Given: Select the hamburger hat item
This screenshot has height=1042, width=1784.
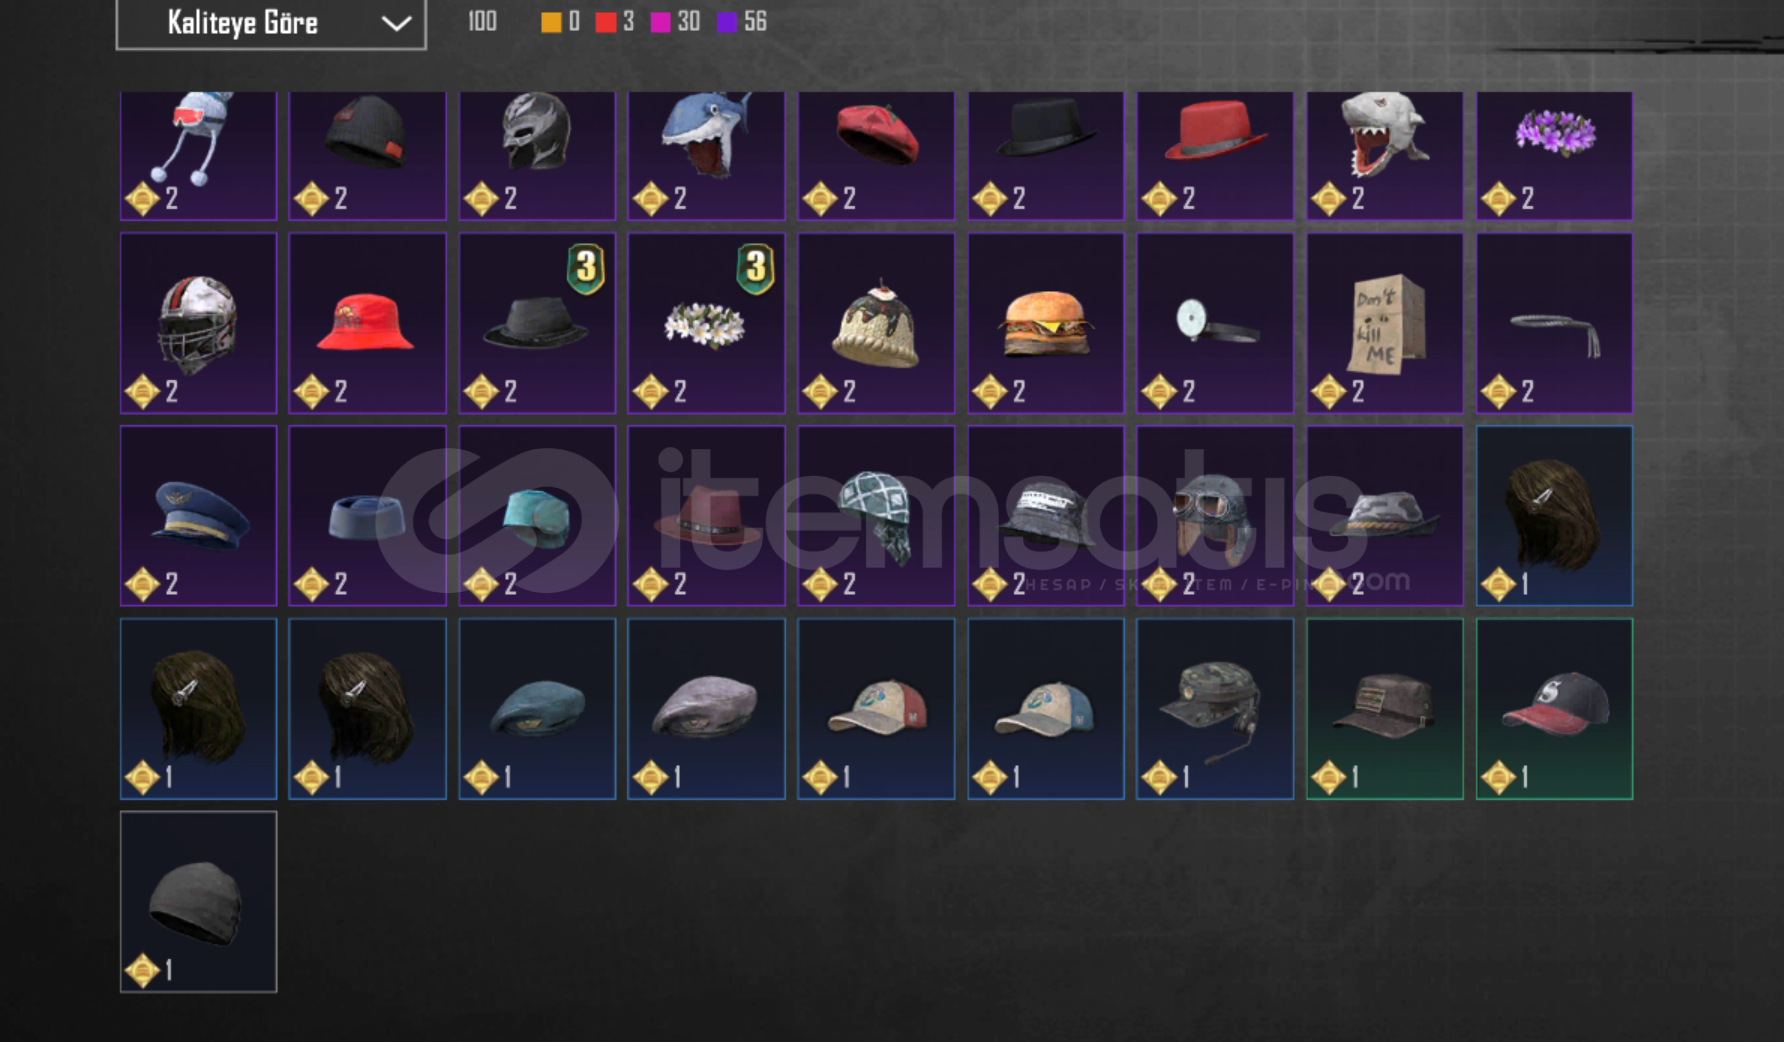Looking at the screenshot, I should click(x=1045, y=323).
